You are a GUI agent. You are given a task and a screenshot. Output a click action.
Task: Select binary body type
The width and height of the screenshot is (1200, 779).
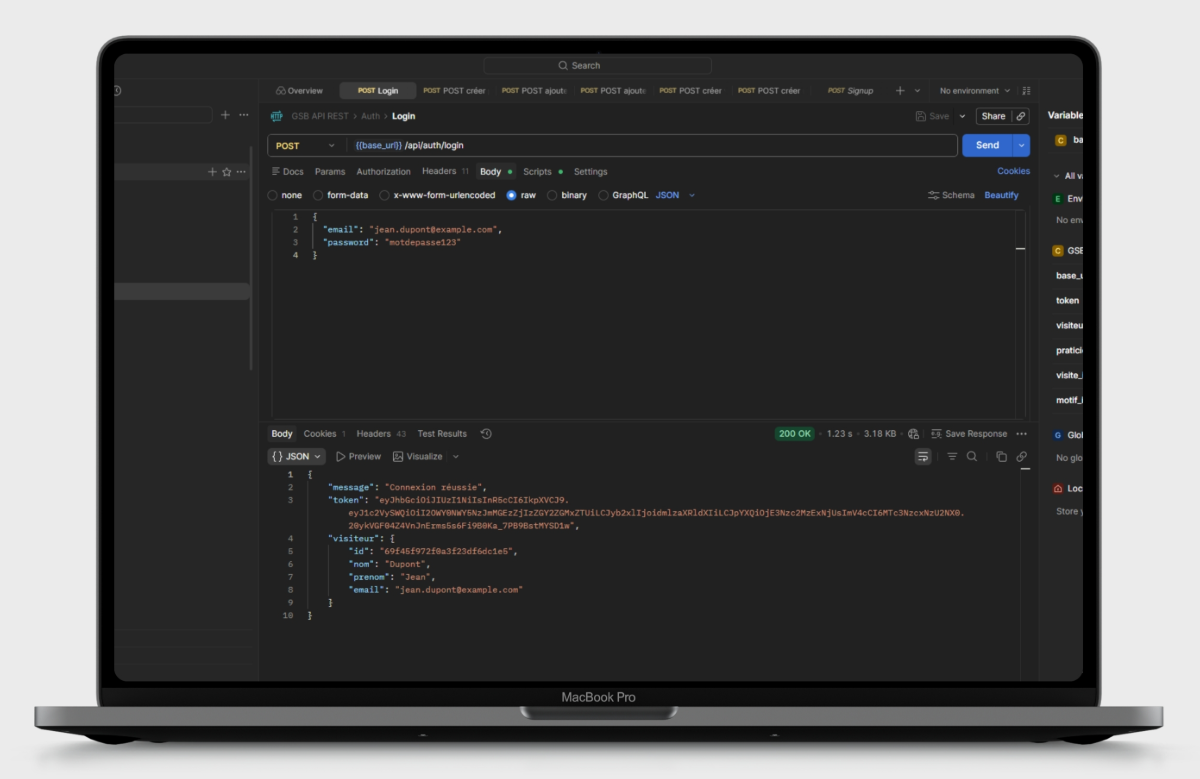click(567, 195)
